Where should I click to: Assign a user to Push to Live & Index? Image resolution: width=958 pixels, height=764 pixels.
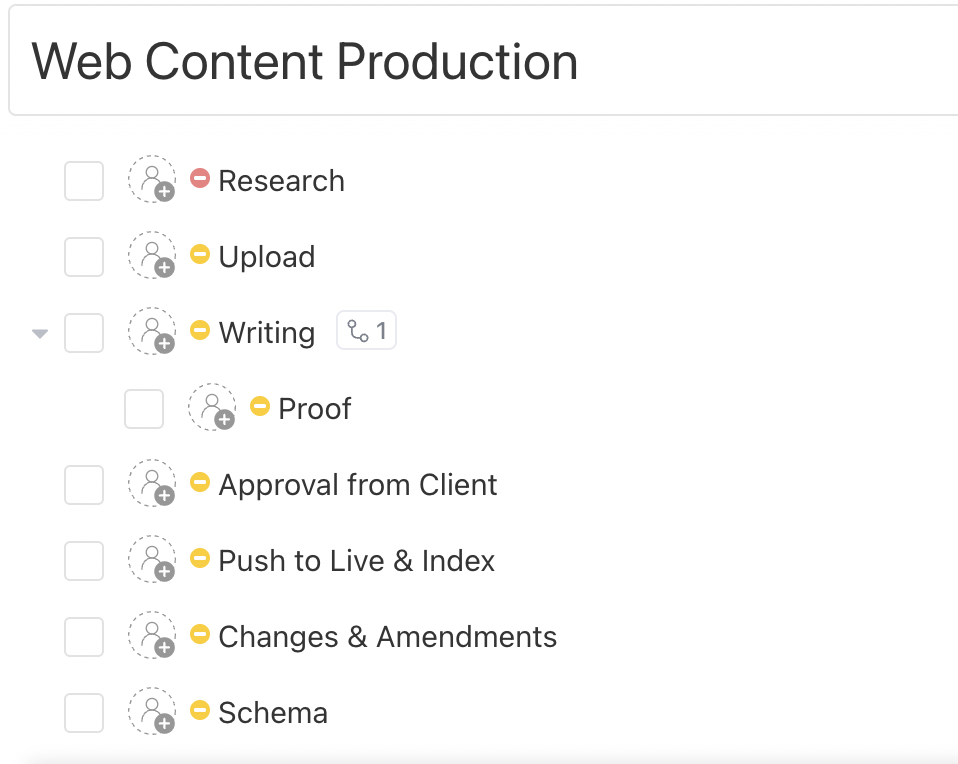coord(152,561)
